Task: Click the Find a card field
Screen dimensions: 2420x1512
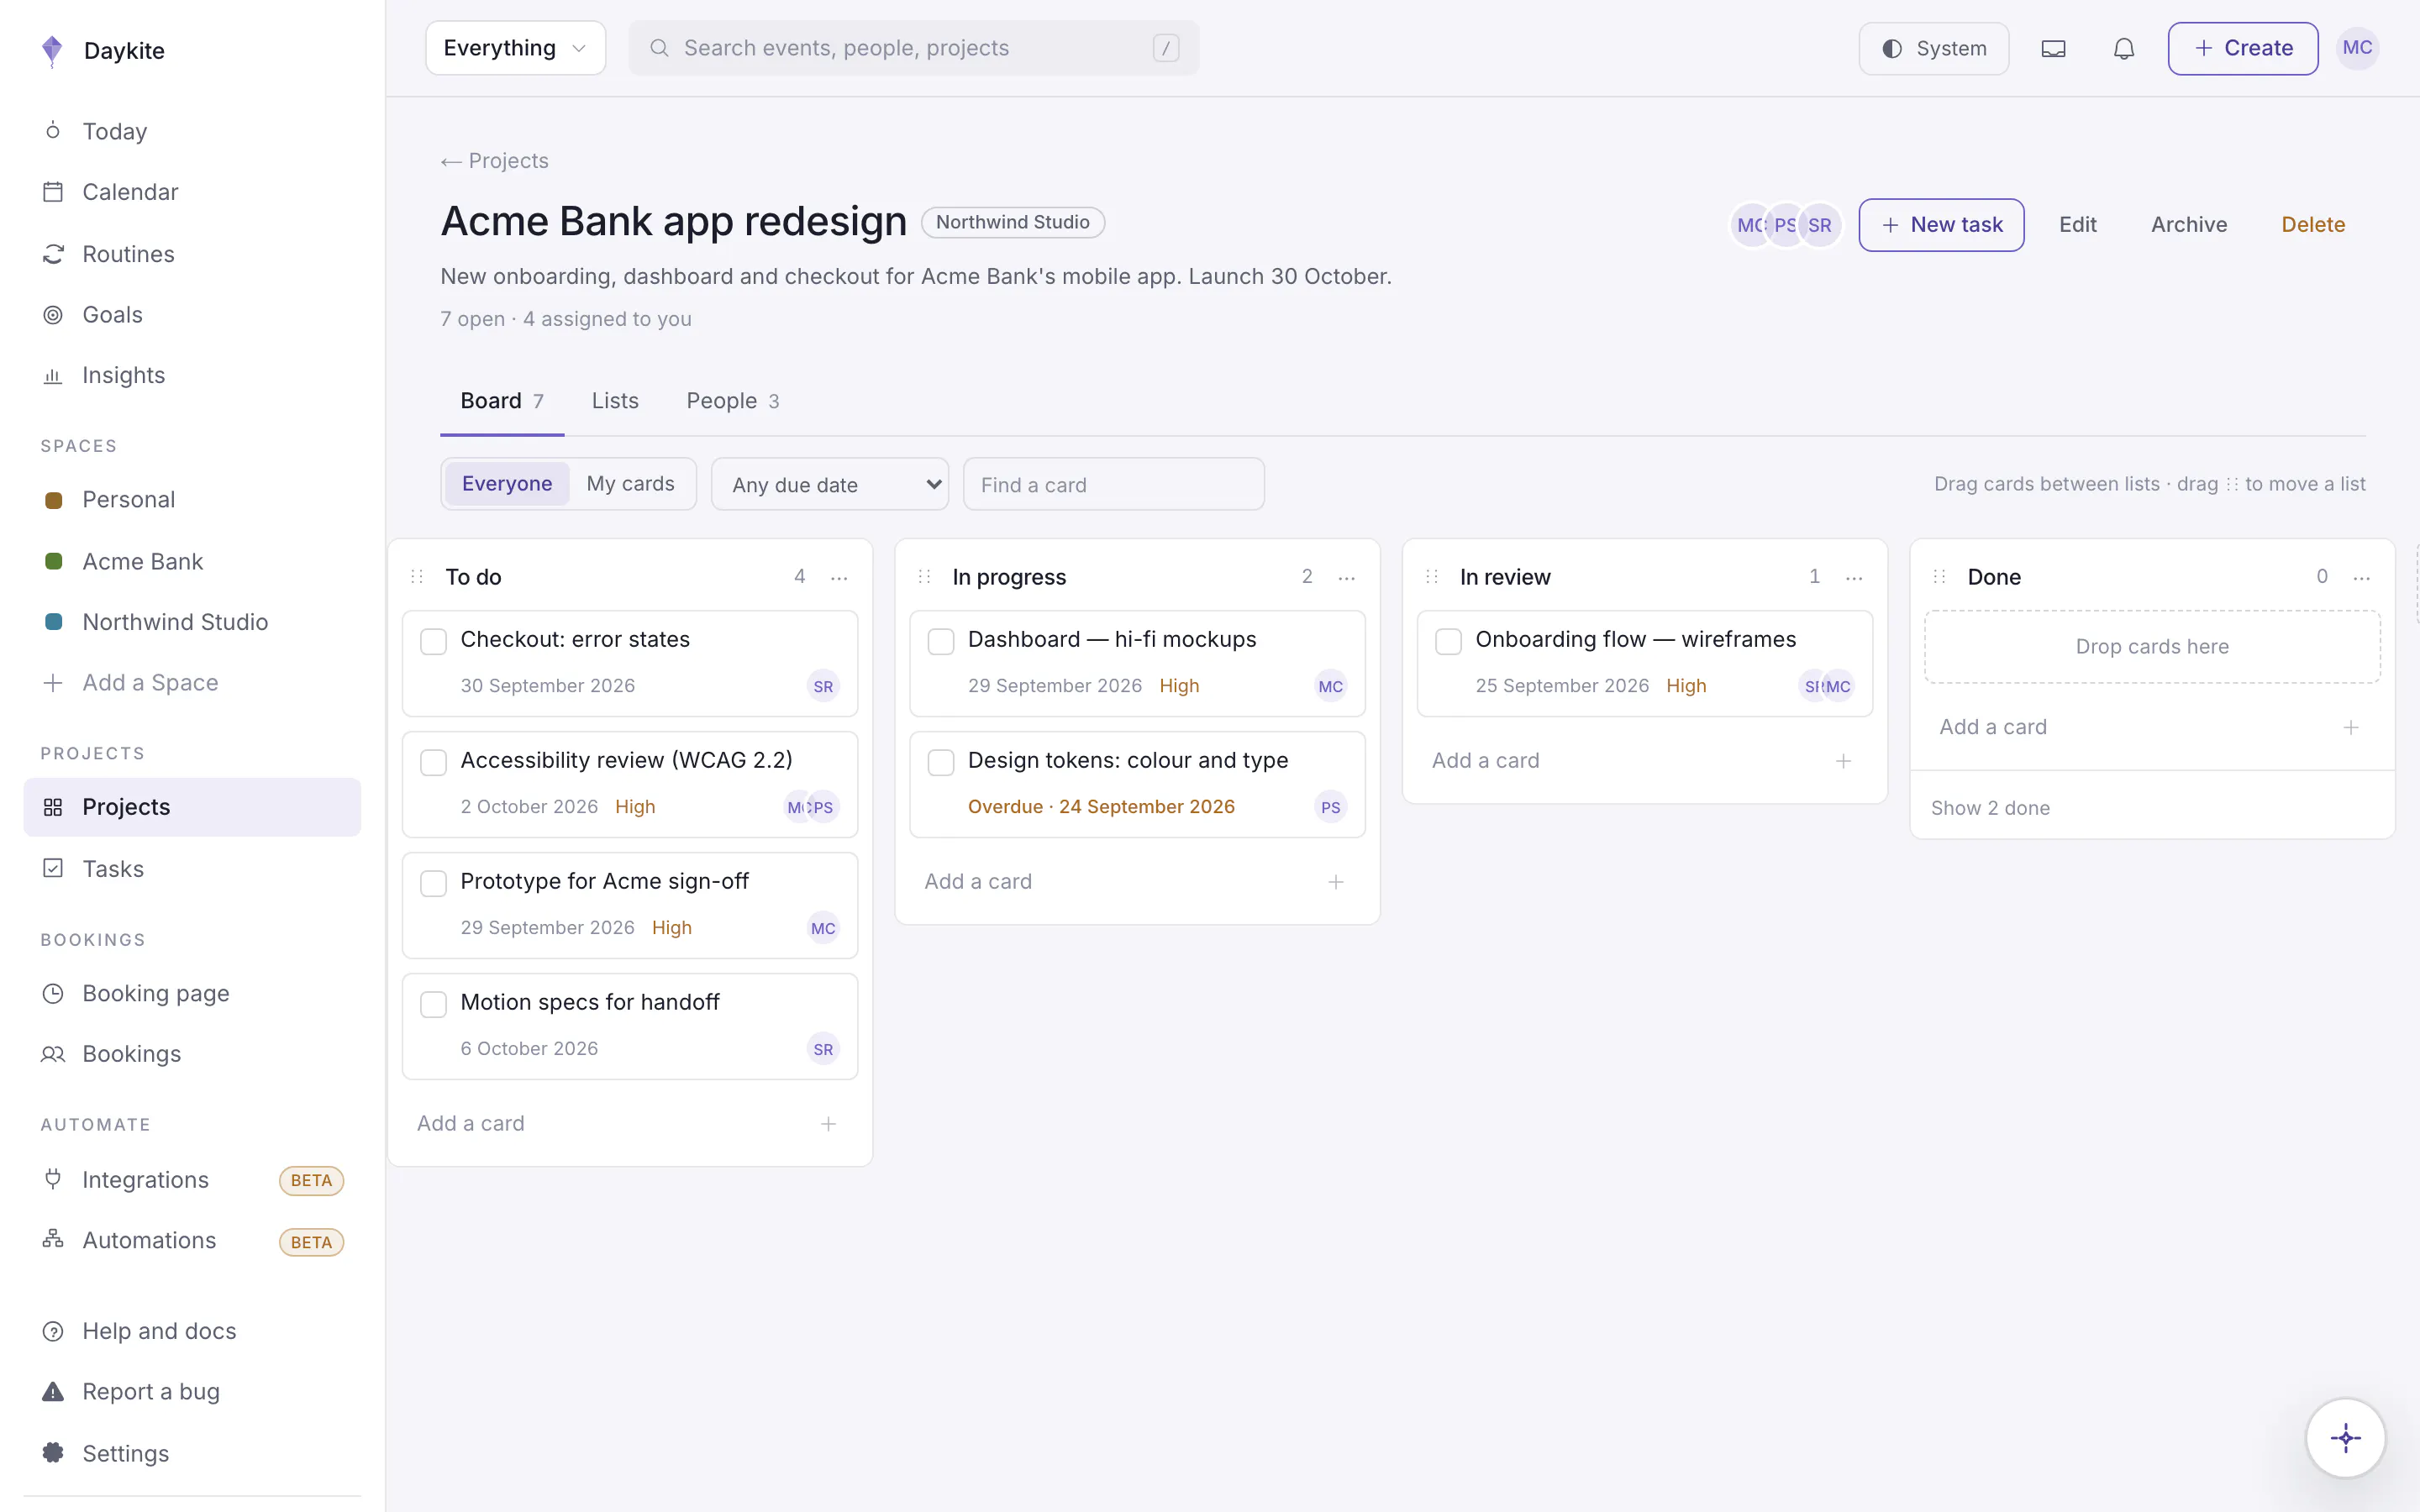Action: 1114,484
